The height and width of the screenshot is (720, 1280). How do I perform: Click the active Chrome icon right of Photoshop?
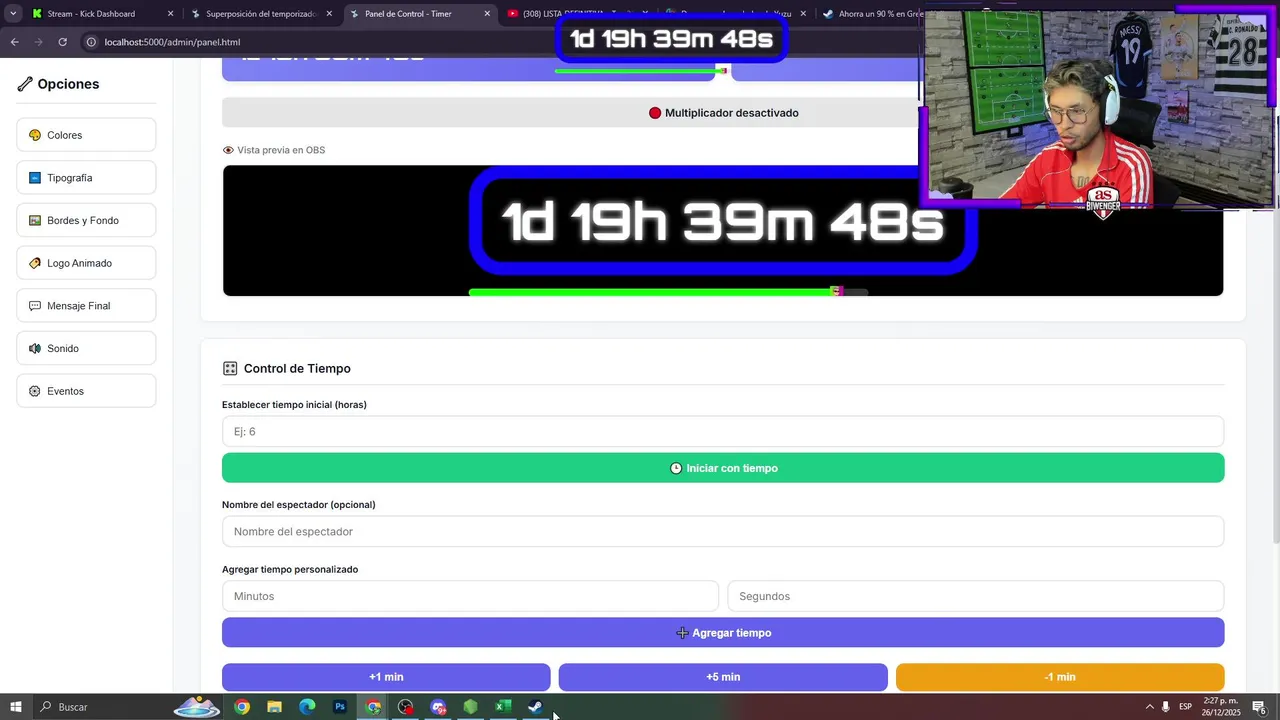(x=373, y=707)
